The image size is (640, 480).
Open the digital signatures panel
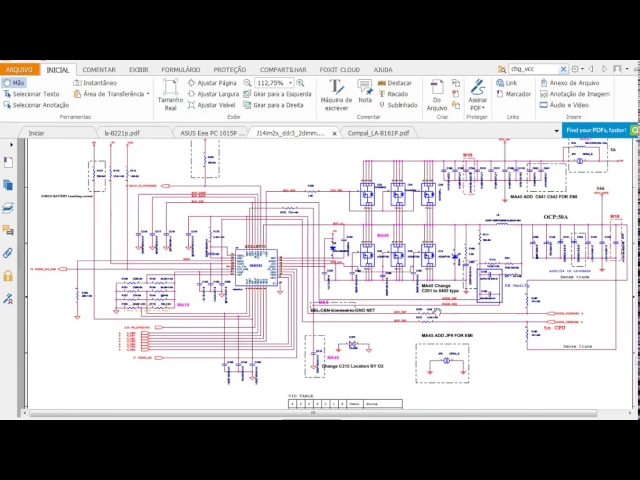[8, 299]
